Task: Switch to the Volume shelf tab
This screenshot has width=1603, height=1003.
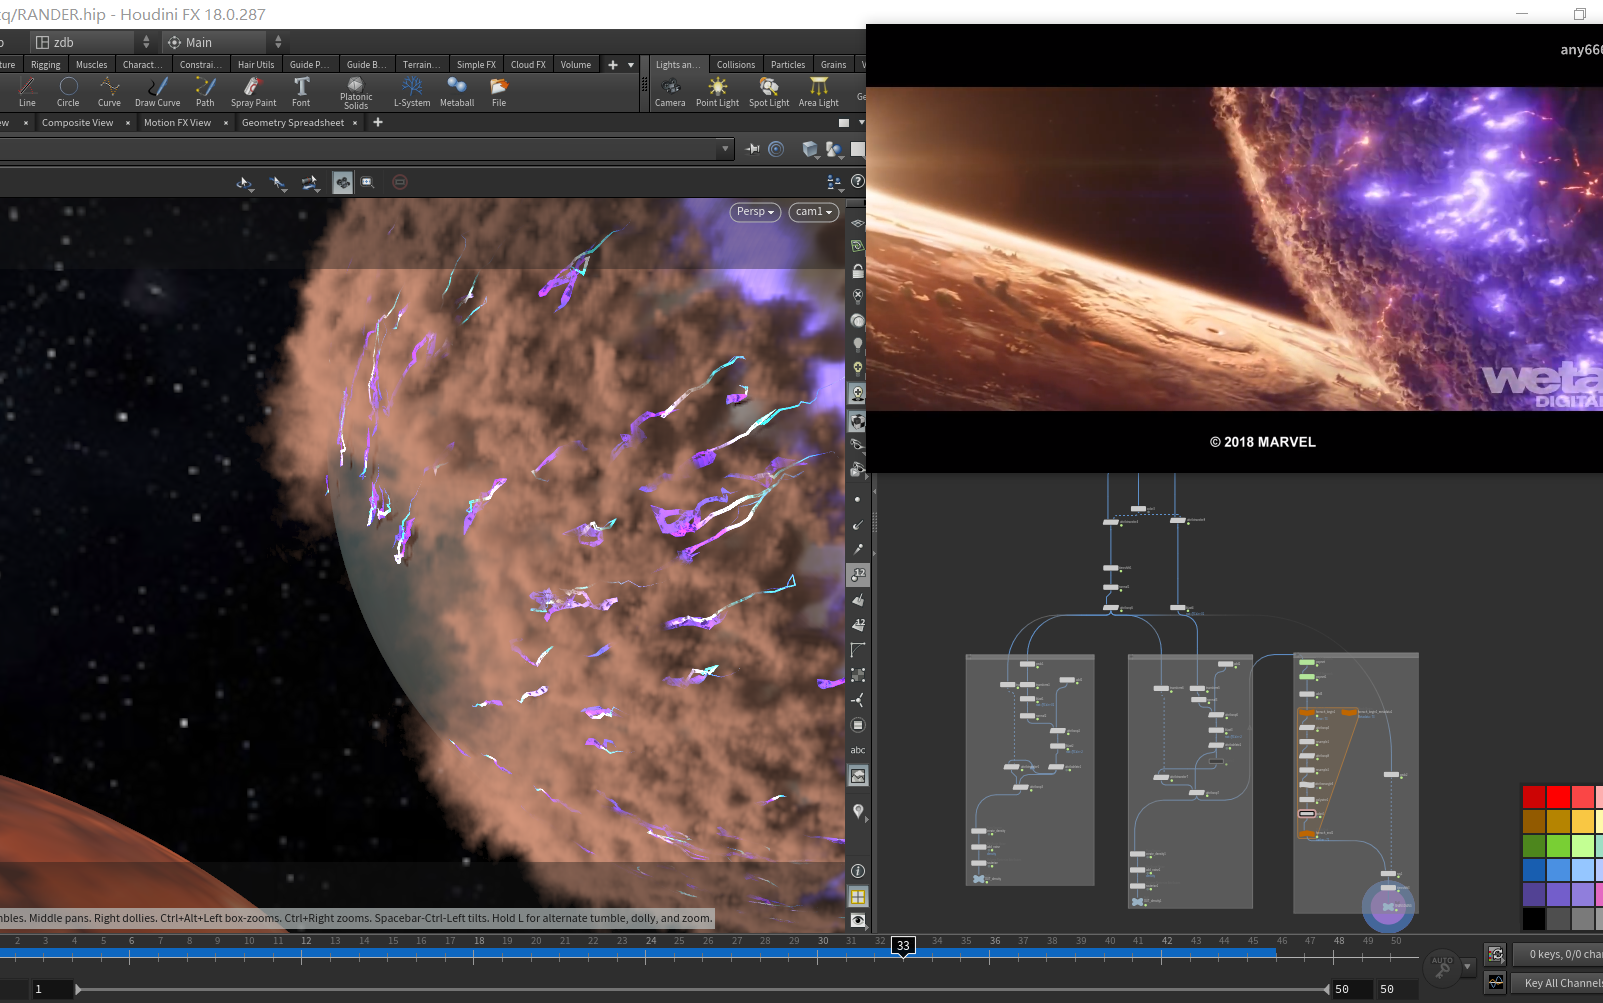Action: [x=576, y=65]
